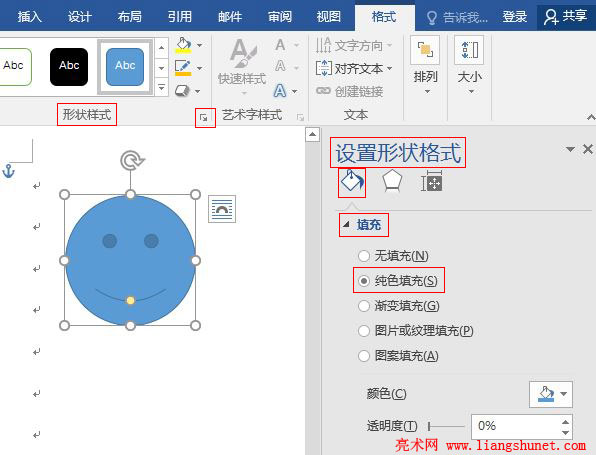
Task: Open the 对齐文本 dropdown
Action: 354,68
